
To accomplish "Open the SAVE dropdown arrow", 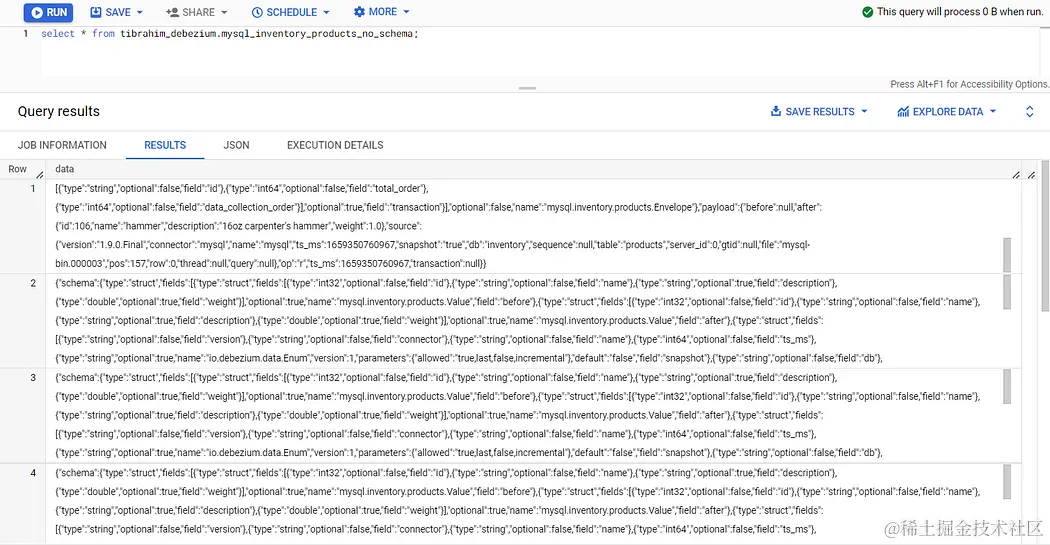I will click(140, 12).
